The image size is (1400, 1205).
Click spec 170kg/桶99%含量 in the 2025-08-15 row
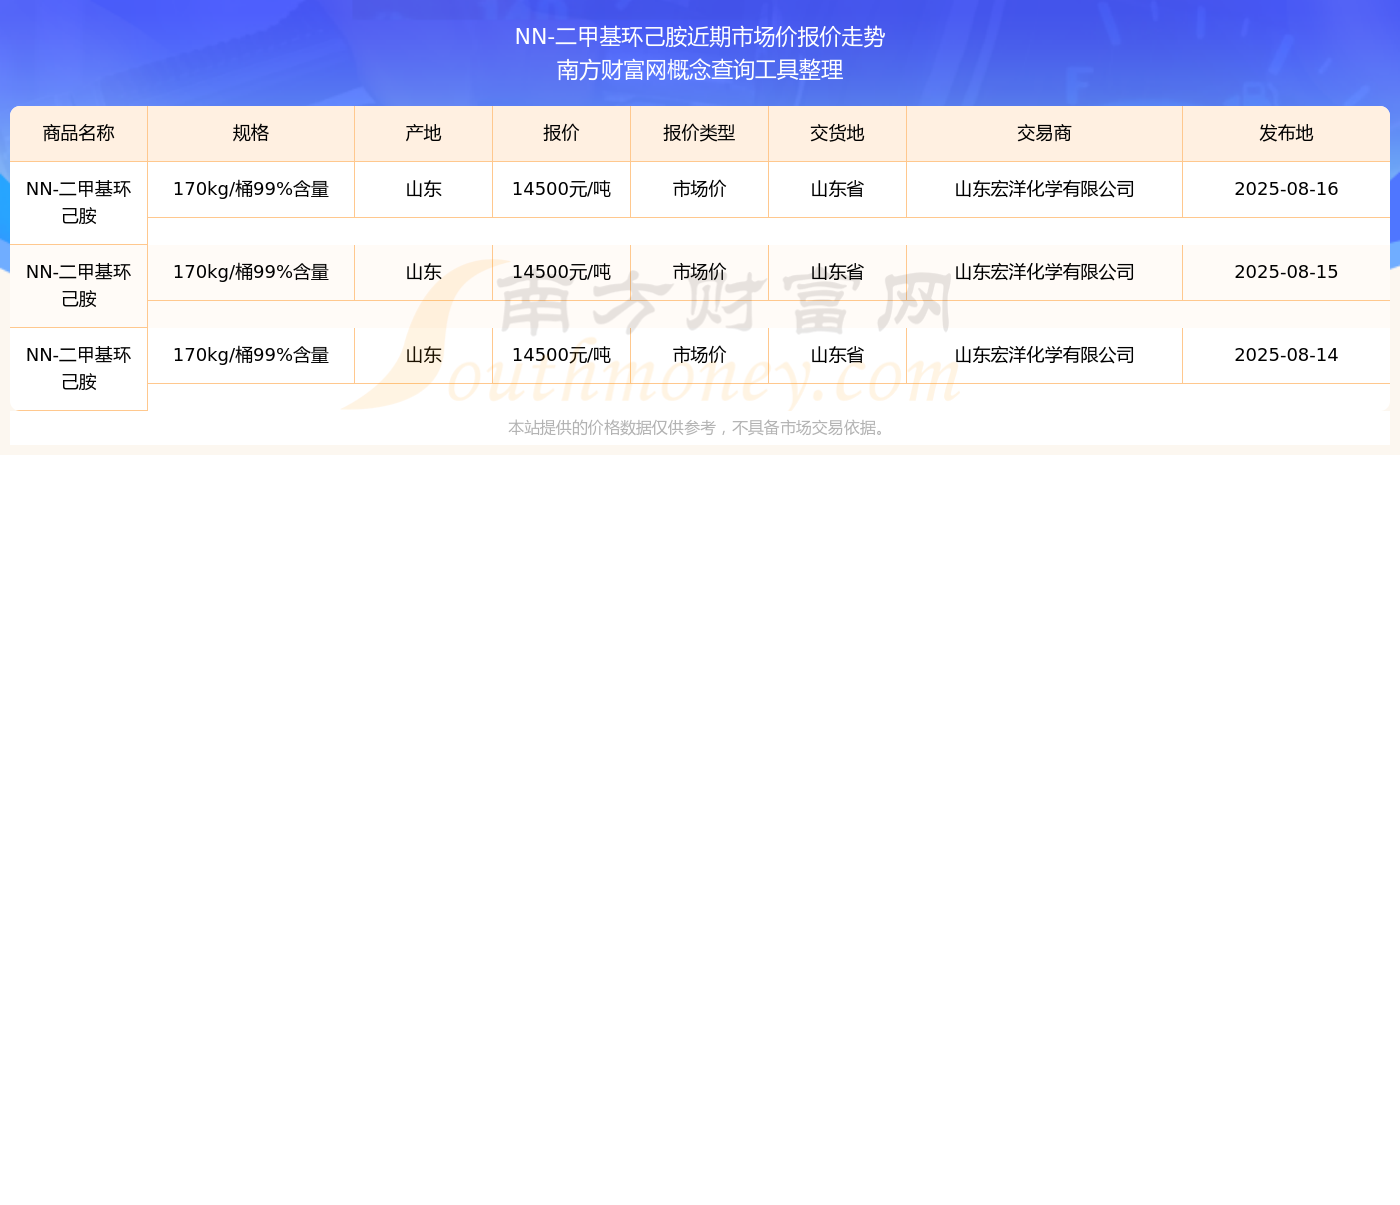tap(251, 272)
